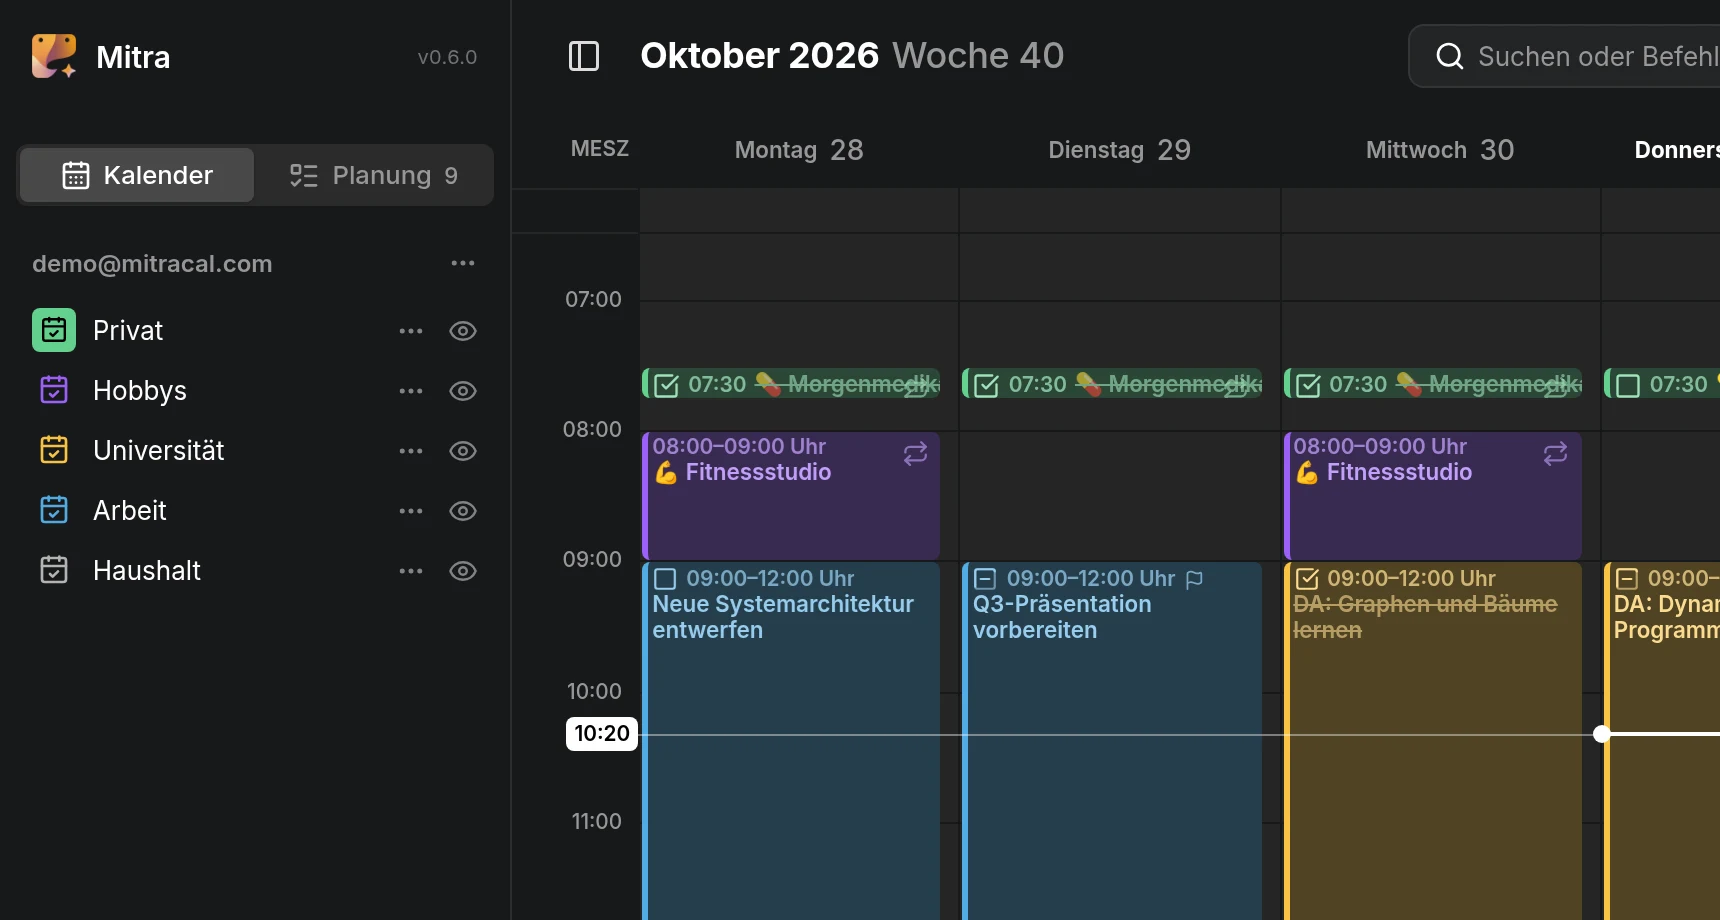
Task: Click the Privat calendar green icon
Action: pyautogui.click(x=54, y=330)
